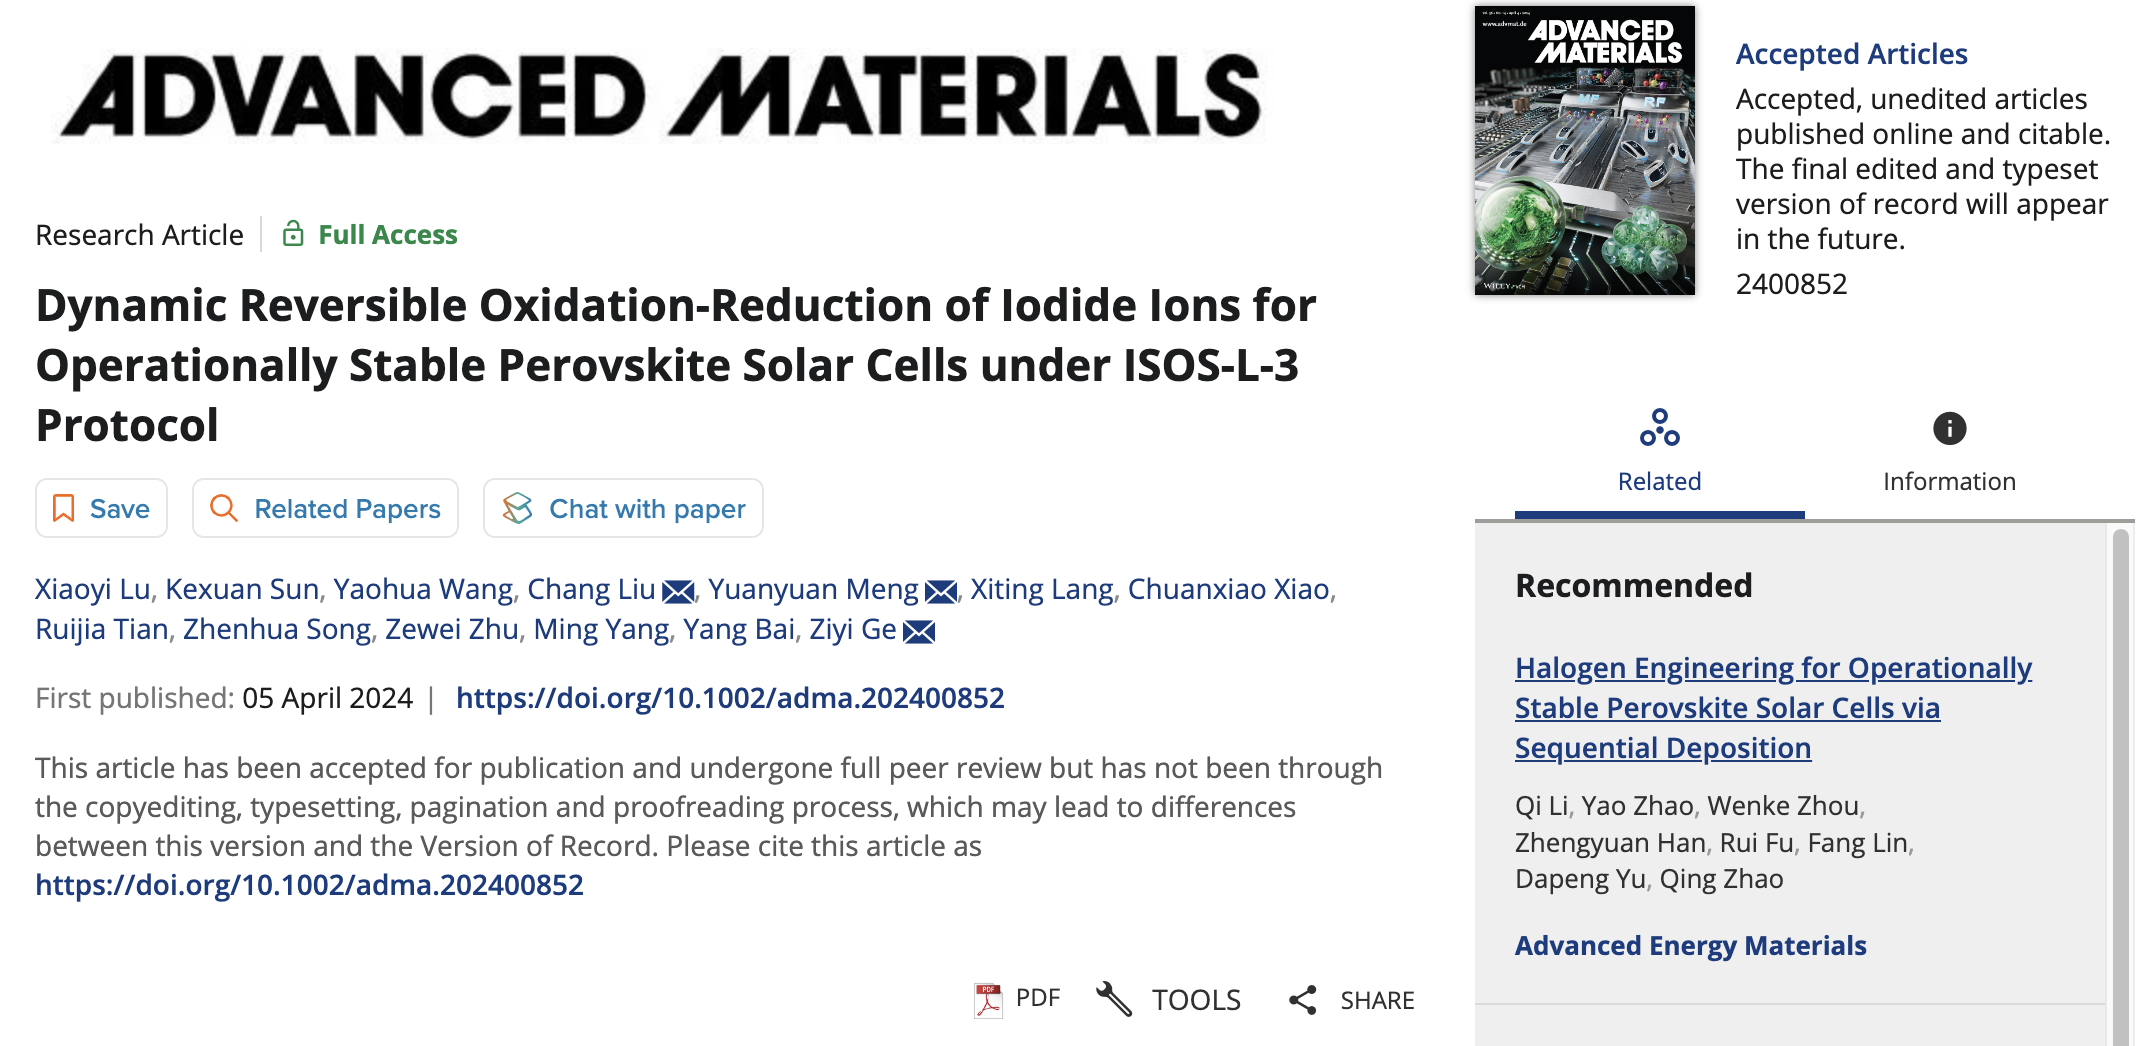Click the Recommended panel scrollbar
Image resolution: width=2146 pixels, height=1046 pixels.
point(2120,785)
